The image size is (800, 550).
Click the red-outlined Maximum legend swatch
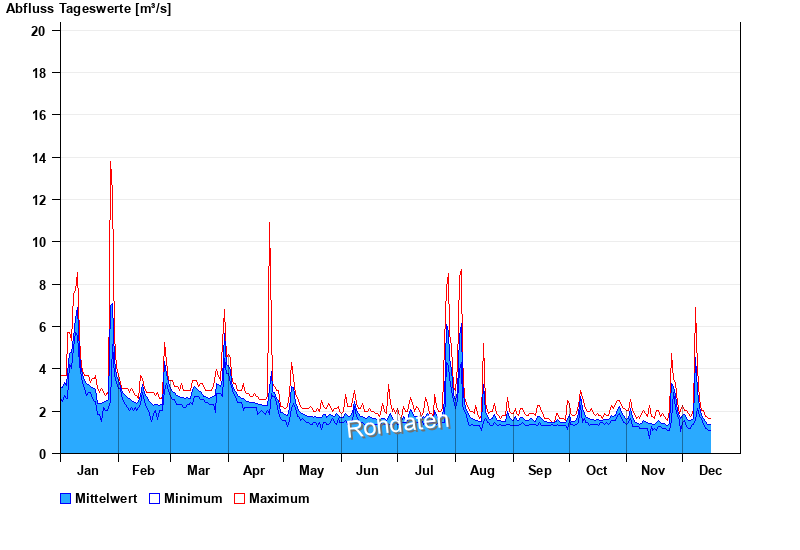[x=239, y=499]
